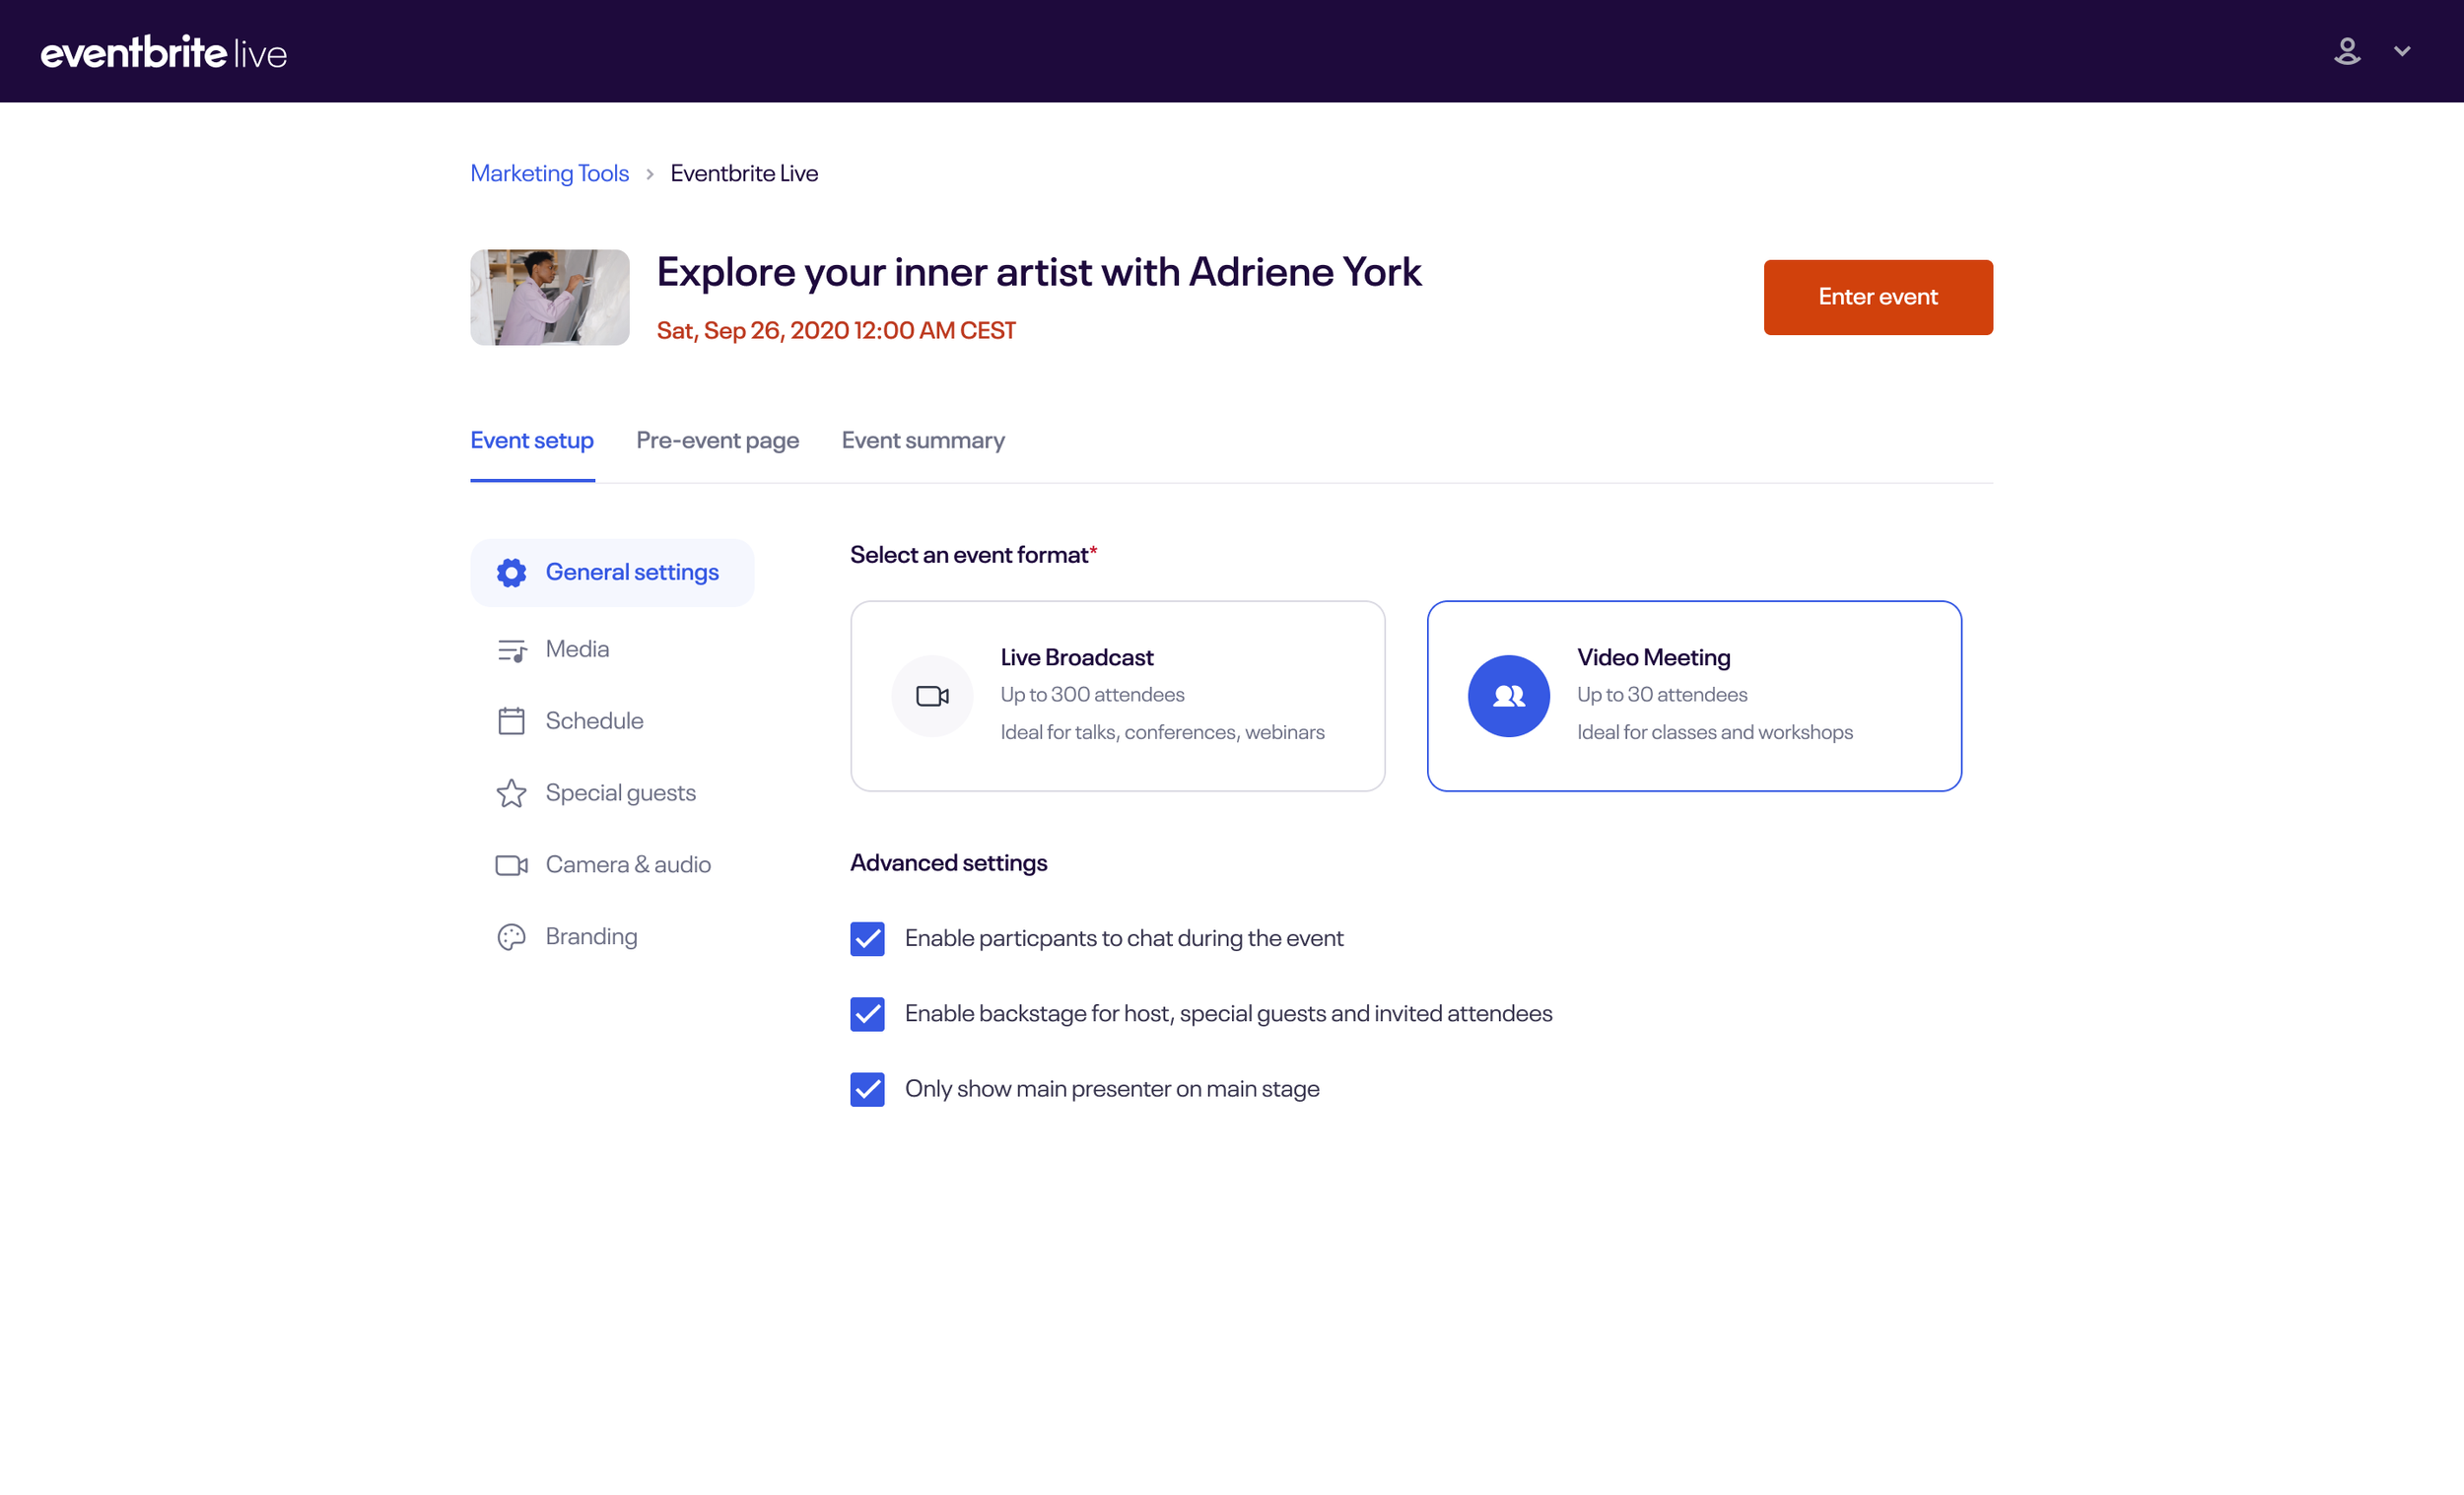Click 'Enable backstage for host' label text

coord(1228,1014)
